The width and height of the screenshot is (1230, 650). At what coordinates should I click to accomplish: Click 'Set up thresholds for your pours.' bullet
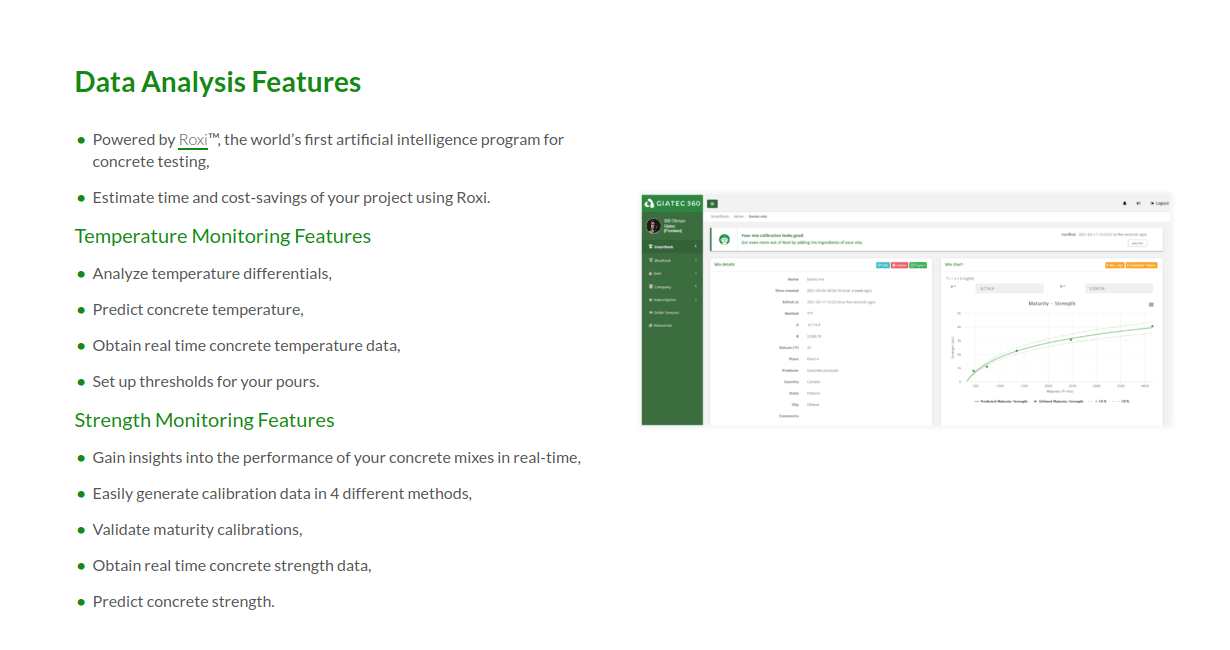click(x=206, y=382)
